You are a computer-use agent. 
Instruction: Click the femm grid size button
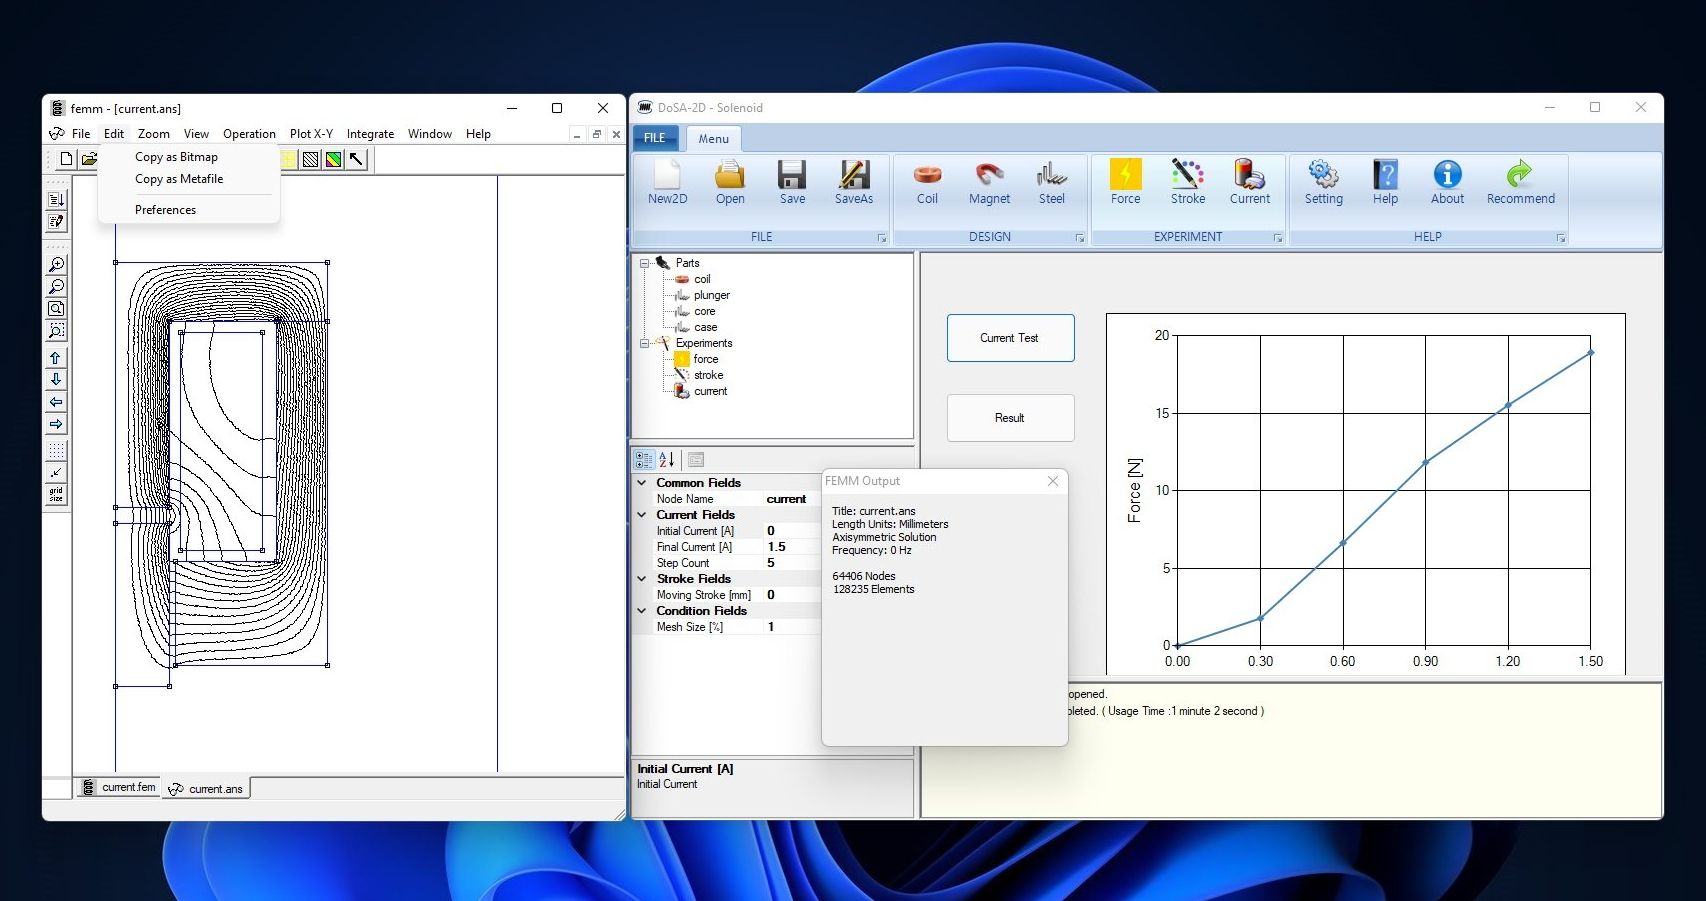[x=56, y=495]
